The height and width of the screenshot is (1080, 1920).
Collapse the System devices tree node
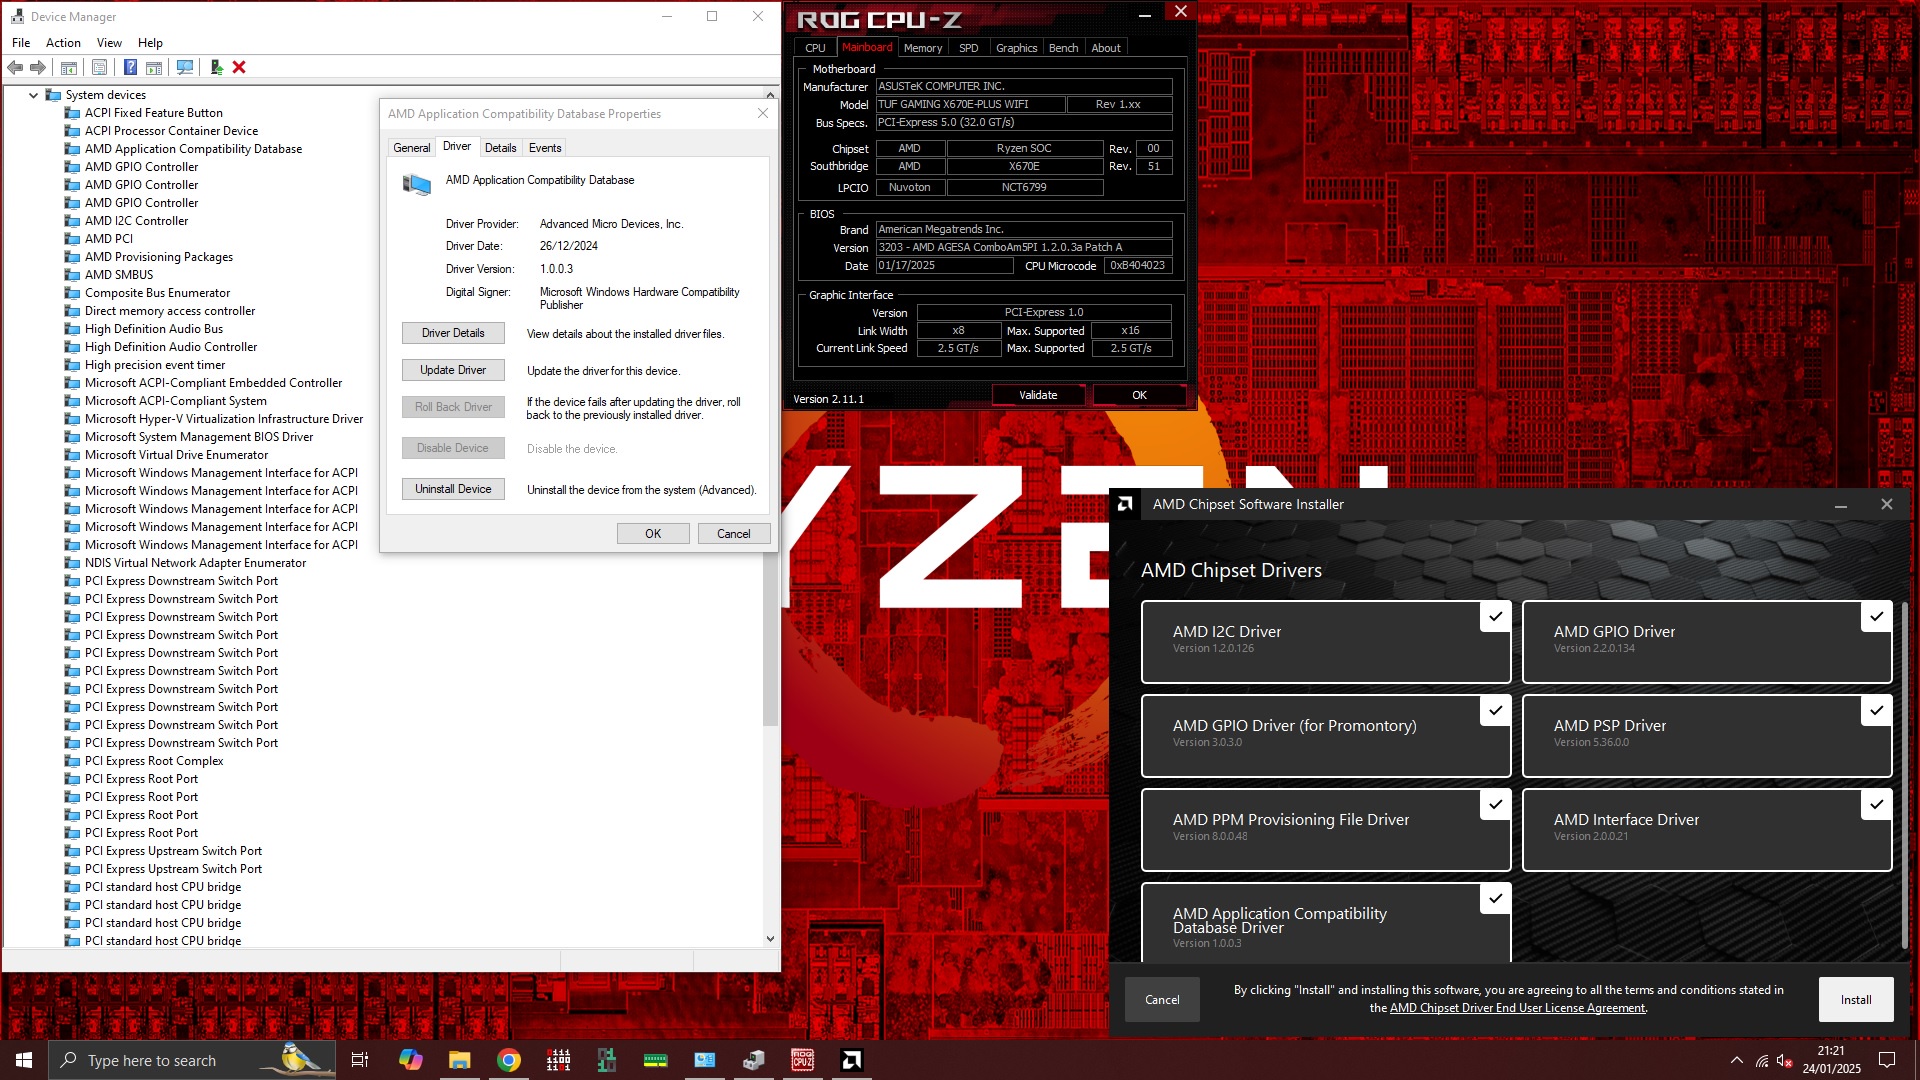point(33,95)
